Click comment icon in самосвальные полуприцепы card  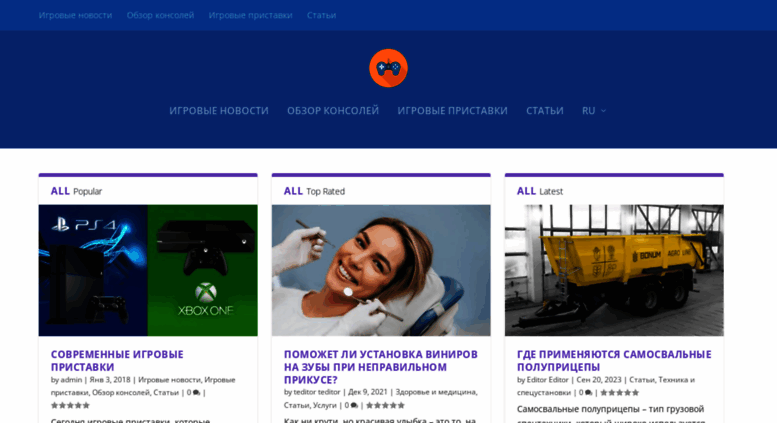588,393
